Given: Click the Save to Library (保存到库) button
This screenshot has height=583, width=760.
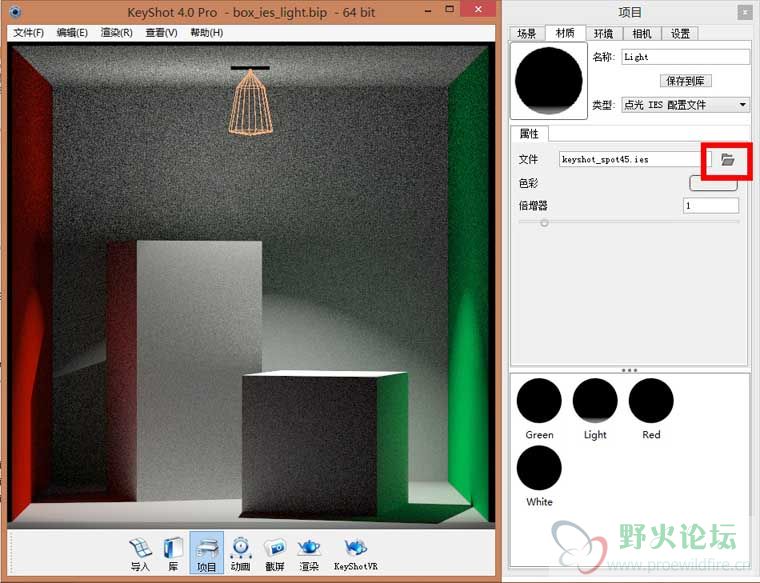Looking at the screenshot, I should coord(685,81).
